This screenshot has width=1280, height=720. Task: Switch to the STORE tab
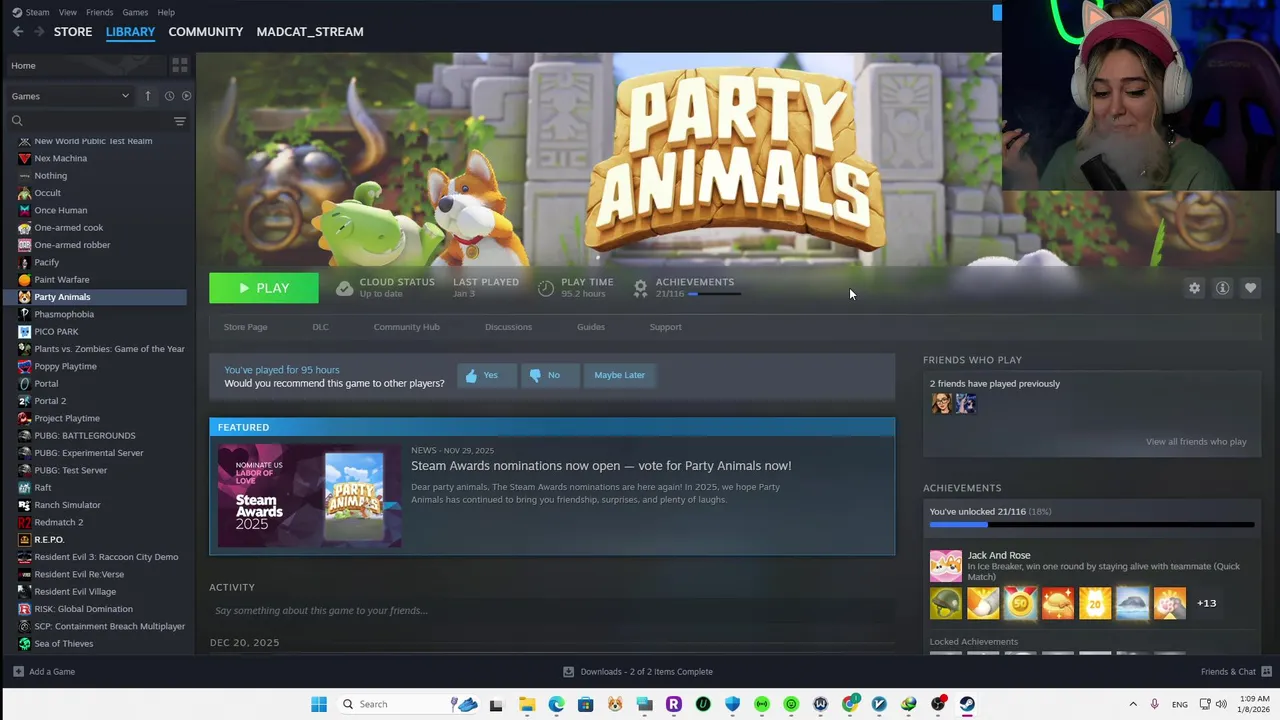(73, 32)
